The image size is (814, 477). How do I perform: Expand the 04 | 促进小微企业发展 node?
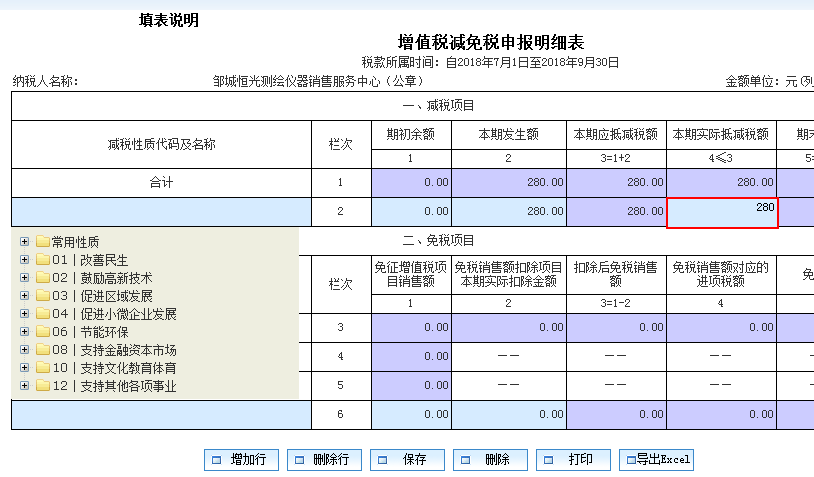point(24,314)
